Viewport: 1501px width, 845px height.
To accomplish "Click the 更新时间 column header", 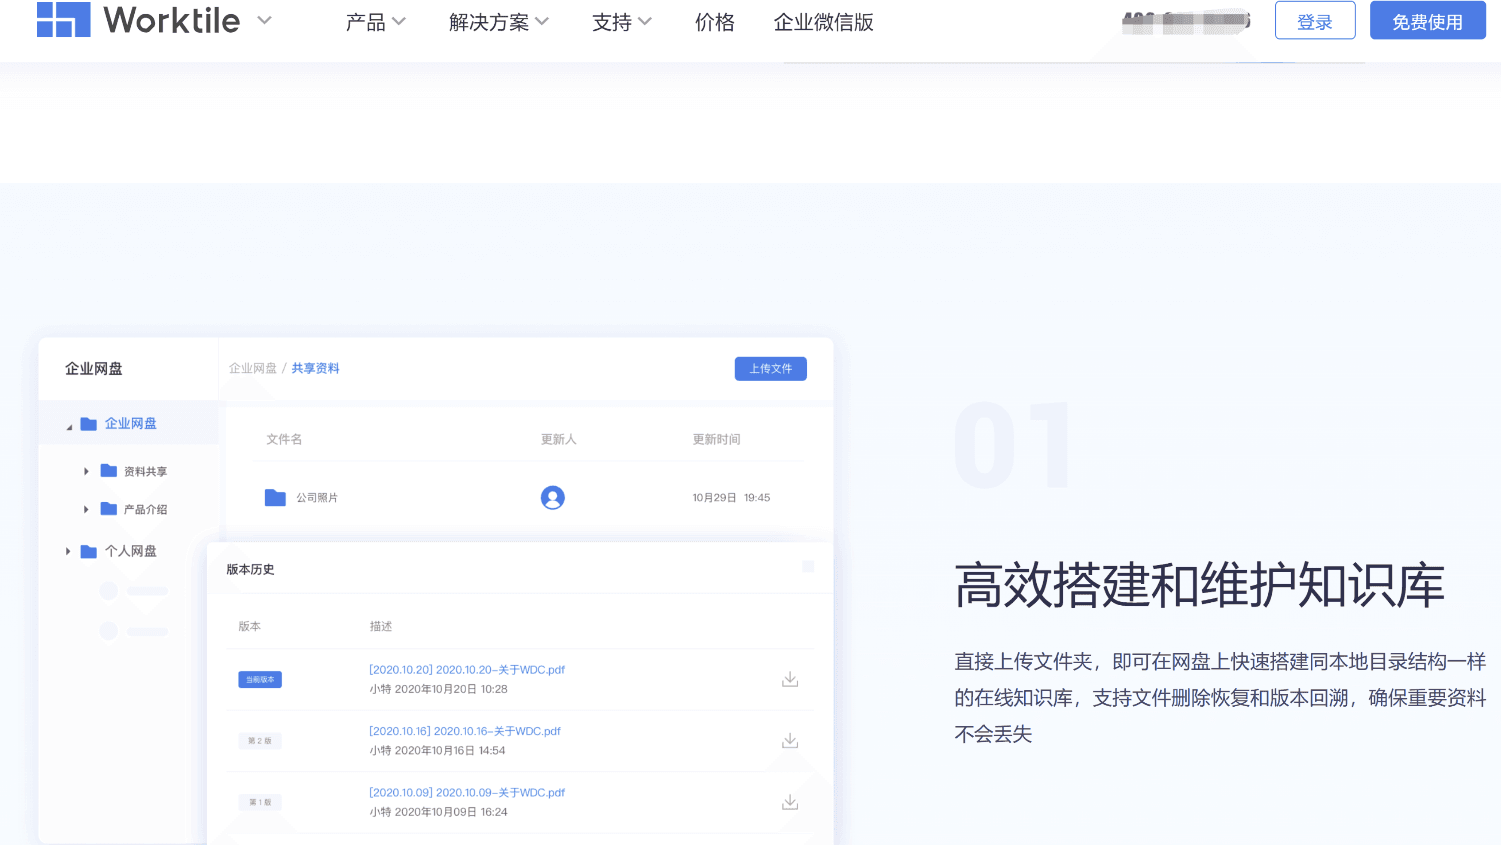I will click(x=717, y=439).
